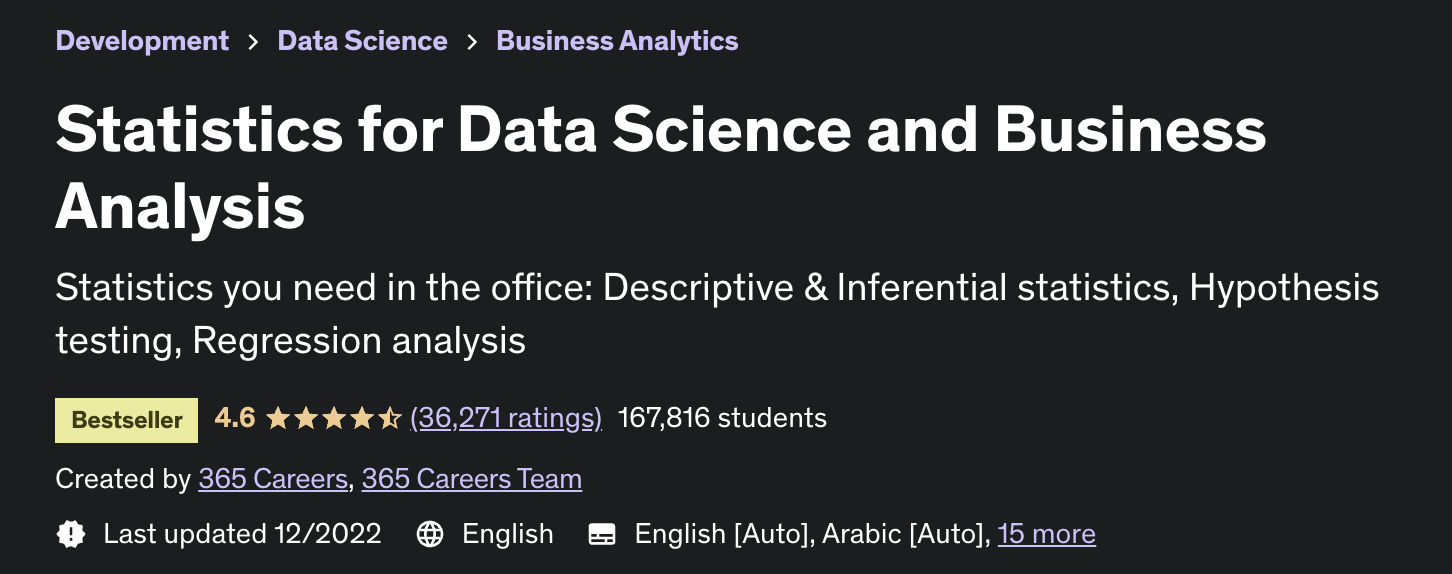Click the Last updated badge icon
The image size is (1452, 574).
pyautogui.click(x=71, y=534)
